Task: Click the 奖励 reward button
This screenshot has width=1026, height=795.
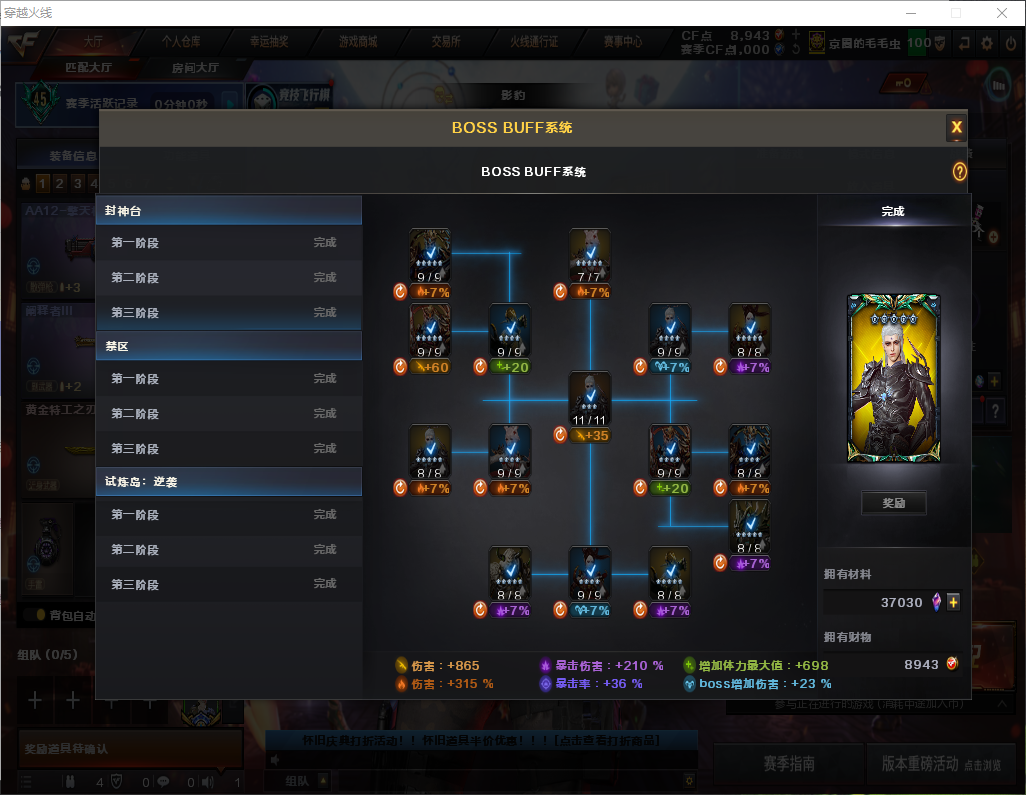Action: click(893, 503)
